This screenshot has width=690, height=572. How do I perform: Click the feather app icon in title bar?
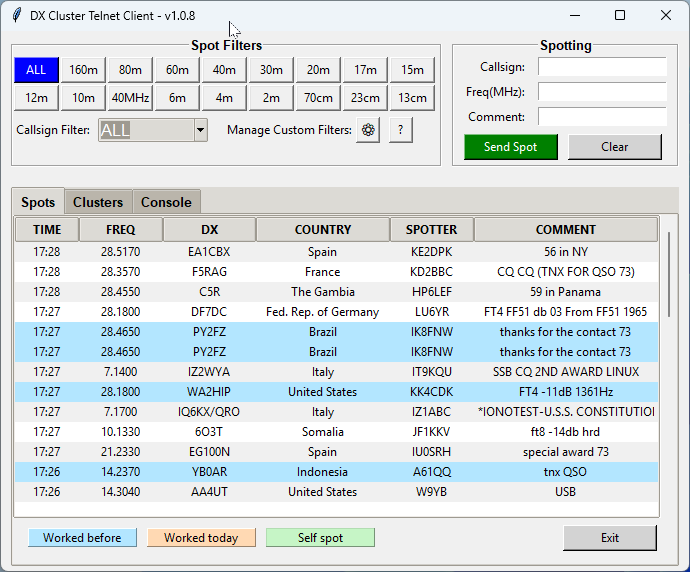tap(15, 15)
